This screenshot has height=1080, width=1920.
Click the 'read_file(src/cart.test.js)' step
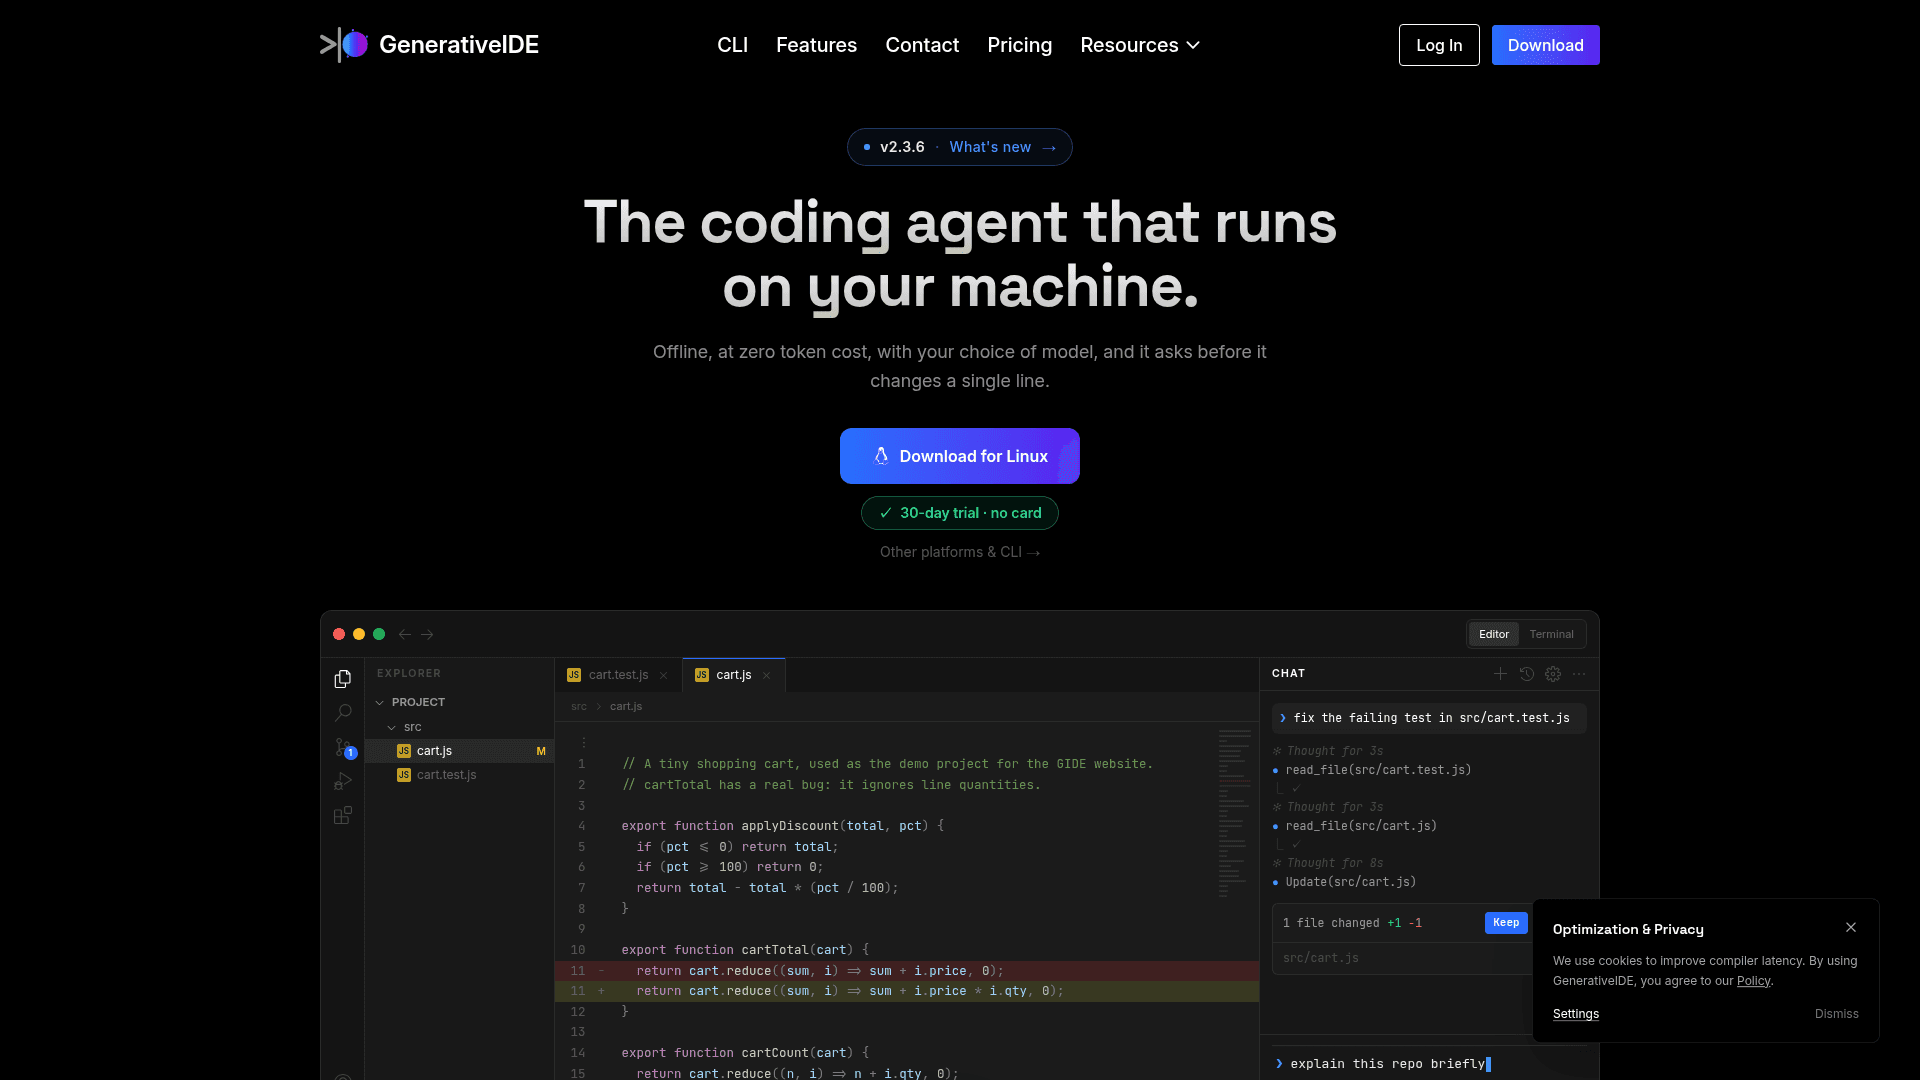(1378, 770)
